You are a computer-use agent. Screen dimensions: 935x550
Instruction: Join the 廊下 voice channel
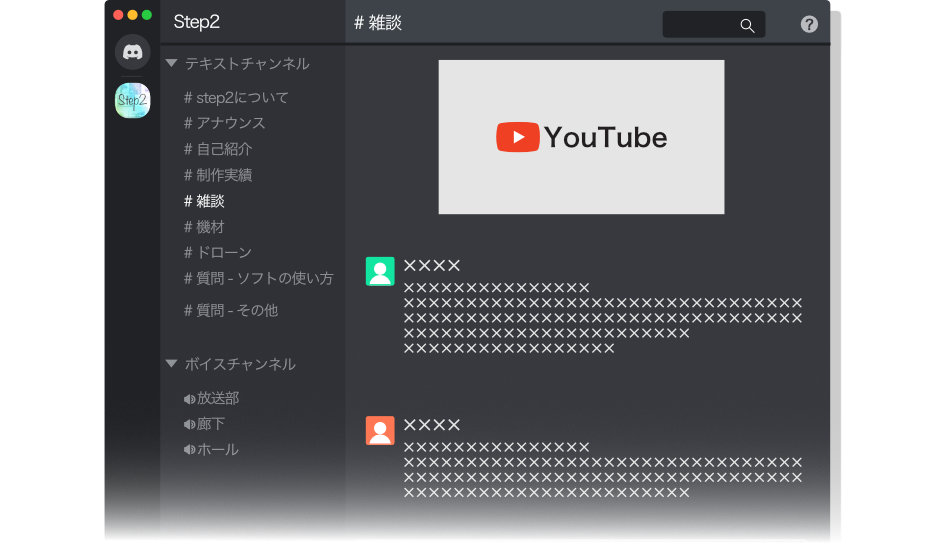(205, 424)
